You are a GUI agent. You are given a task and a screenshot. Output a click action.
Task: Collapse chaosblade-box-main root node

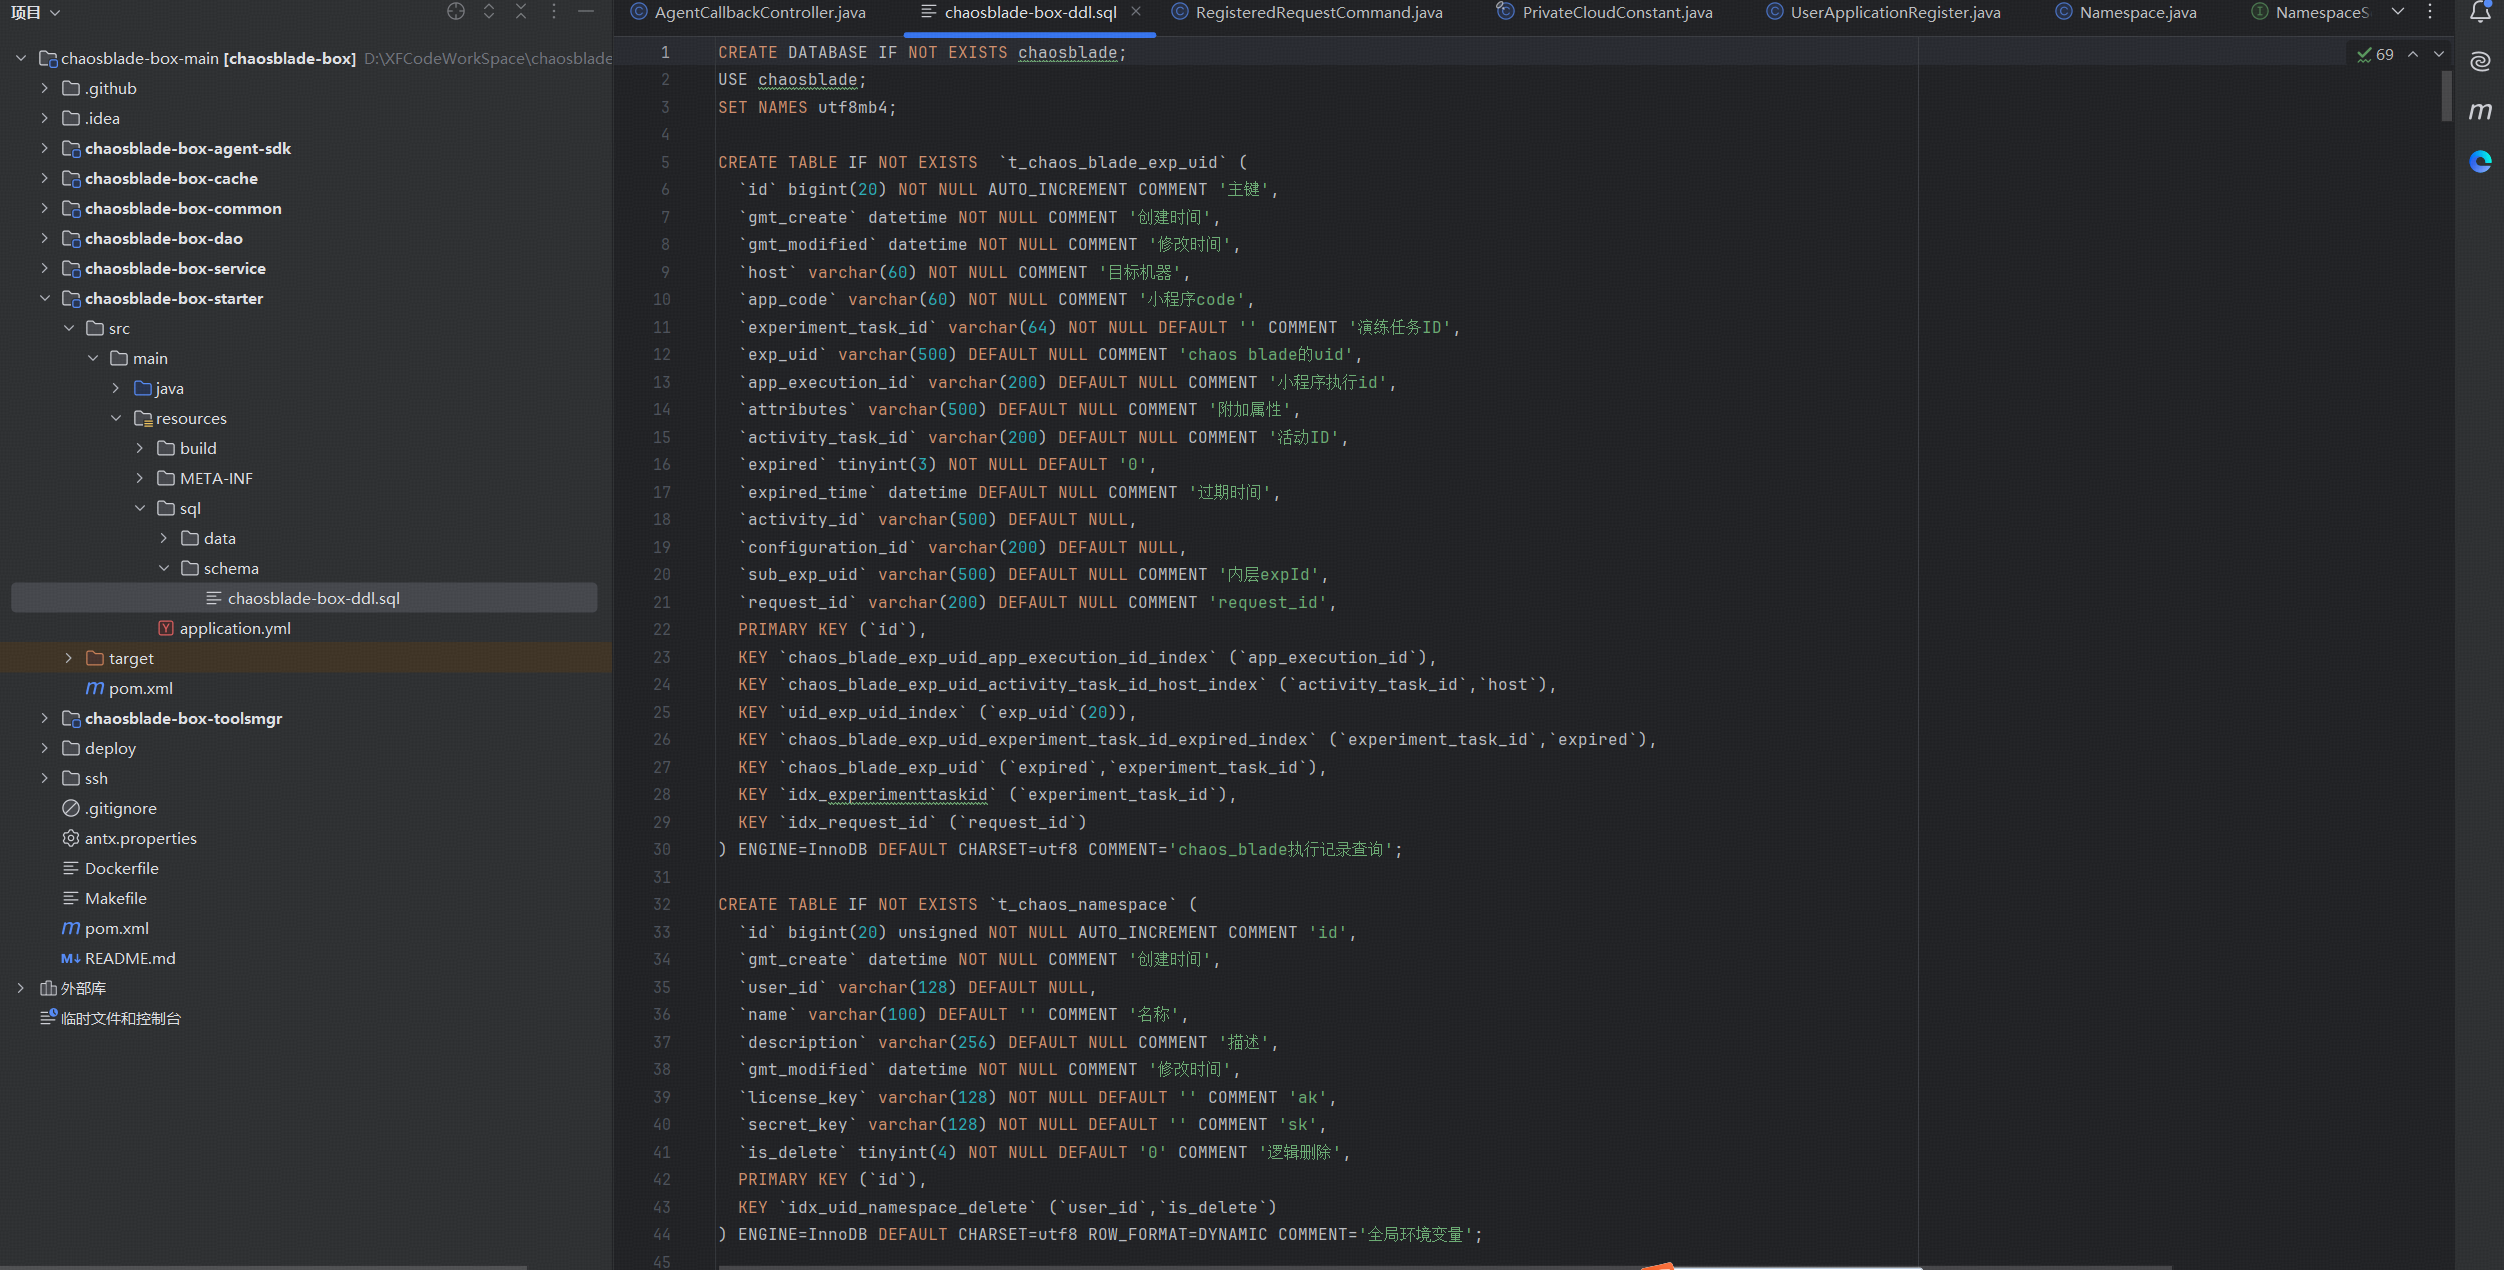(x=21, y=58)
